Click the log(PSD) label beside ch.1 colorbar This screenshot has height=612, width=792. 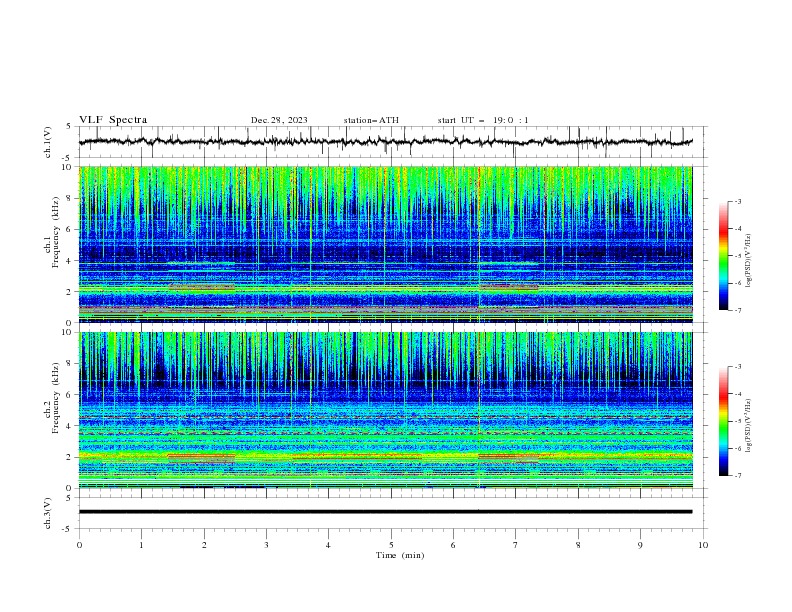(x=748, y=261)
